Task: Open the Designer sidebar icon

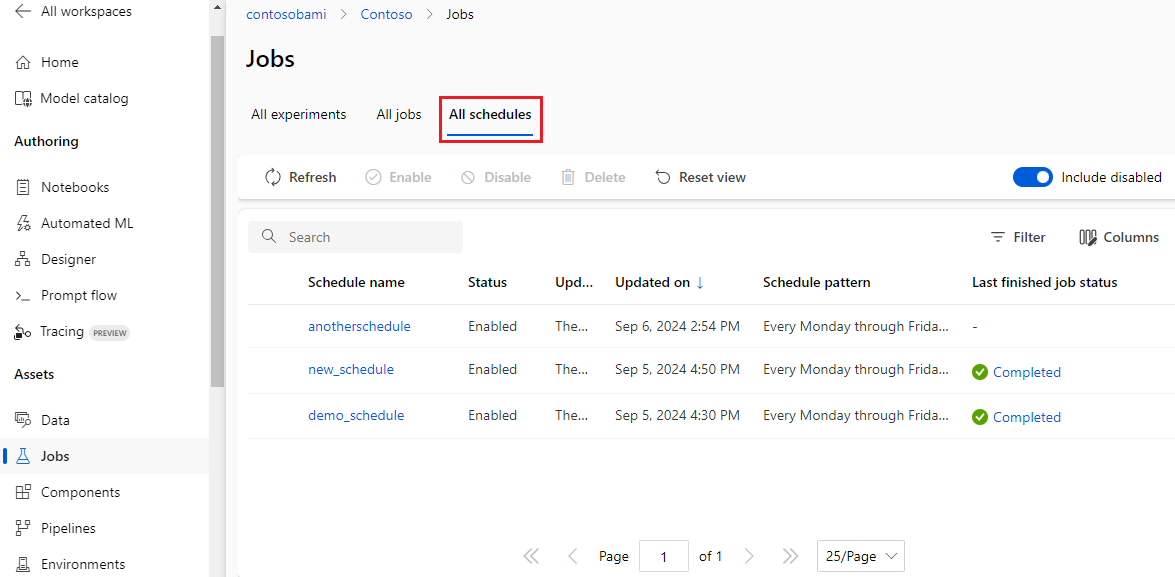Action: point(23,259)
